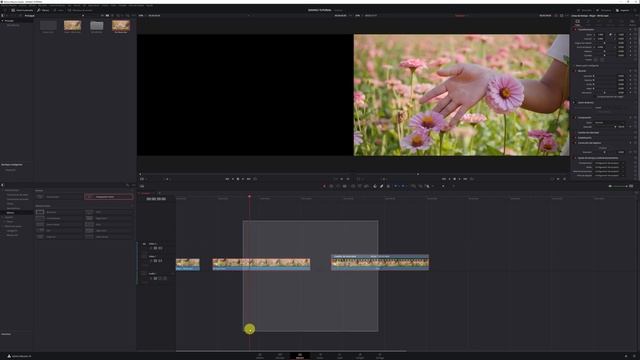The image size is (640, 360).
Task: Collapse the Toolbox tree arrow in effects library
Action: [3, 190]
